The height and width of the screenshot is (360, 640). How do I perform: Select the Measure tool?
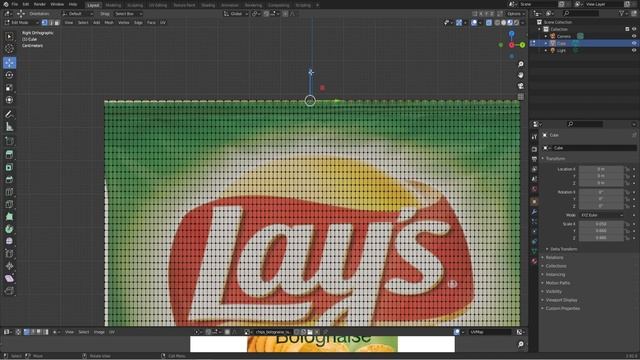tap(9, 127)
